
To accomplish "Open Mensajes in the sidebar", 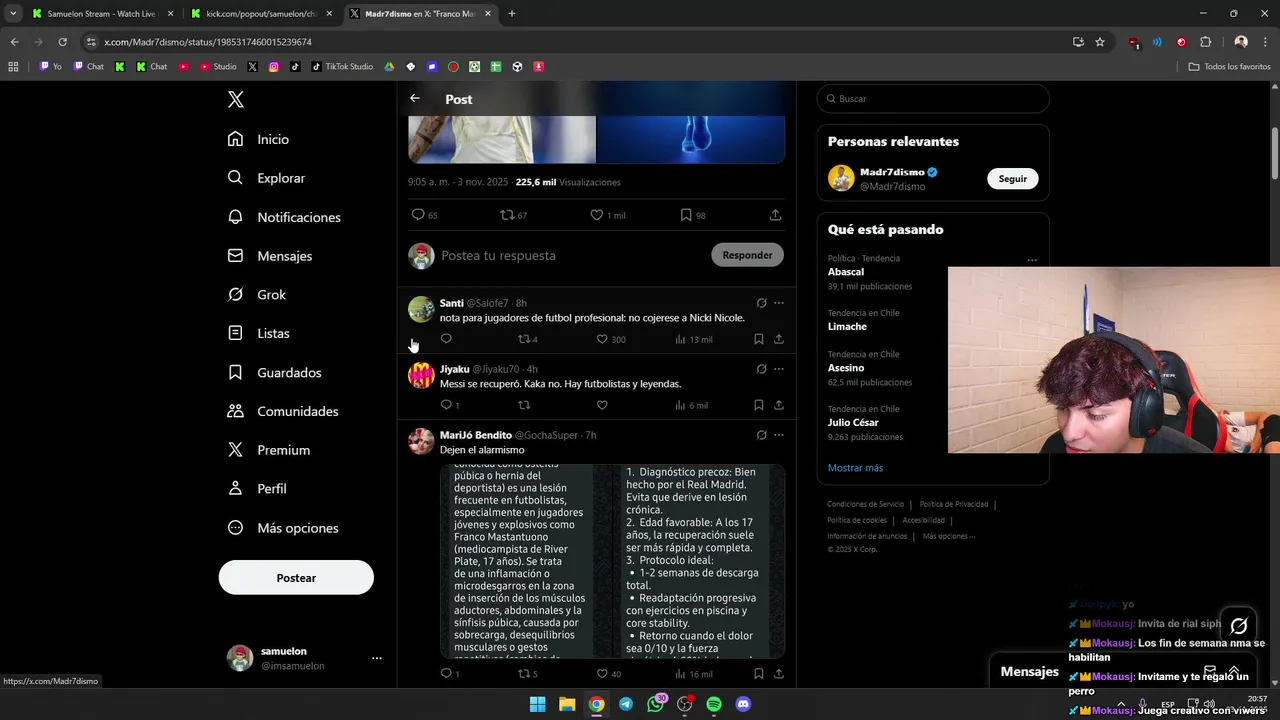I will pos(270,256).
